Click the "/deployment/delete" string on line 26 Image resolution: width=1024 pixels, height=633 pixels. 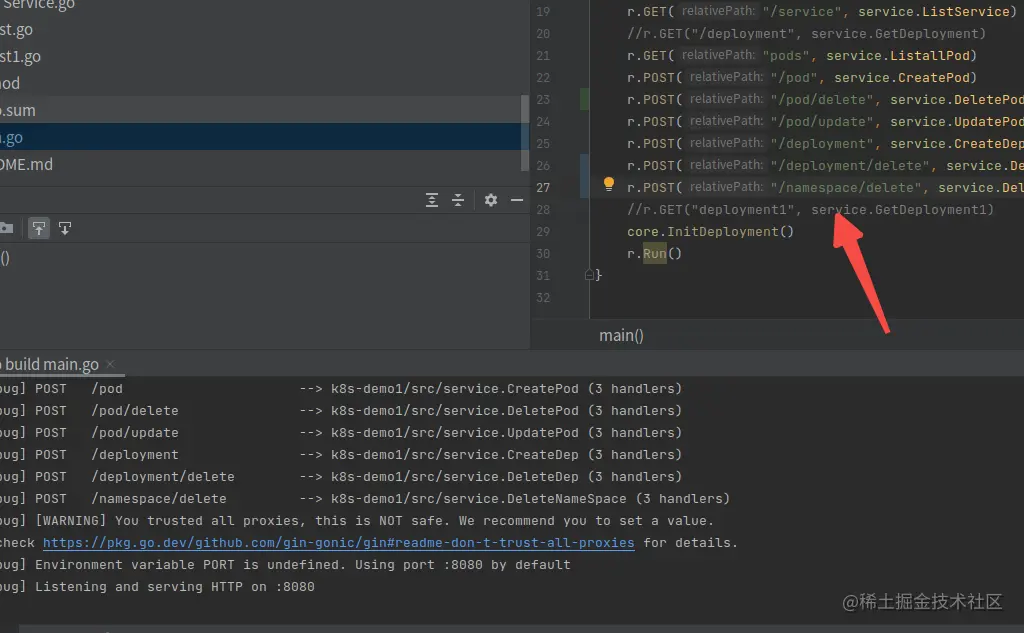[850, 166]
